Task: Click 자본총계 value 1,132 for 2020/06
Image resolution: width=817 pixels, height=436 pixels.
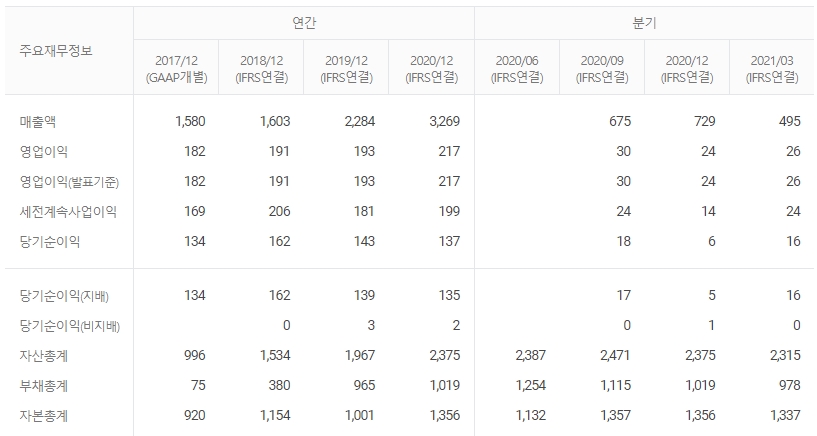Action: click(530, 415)
